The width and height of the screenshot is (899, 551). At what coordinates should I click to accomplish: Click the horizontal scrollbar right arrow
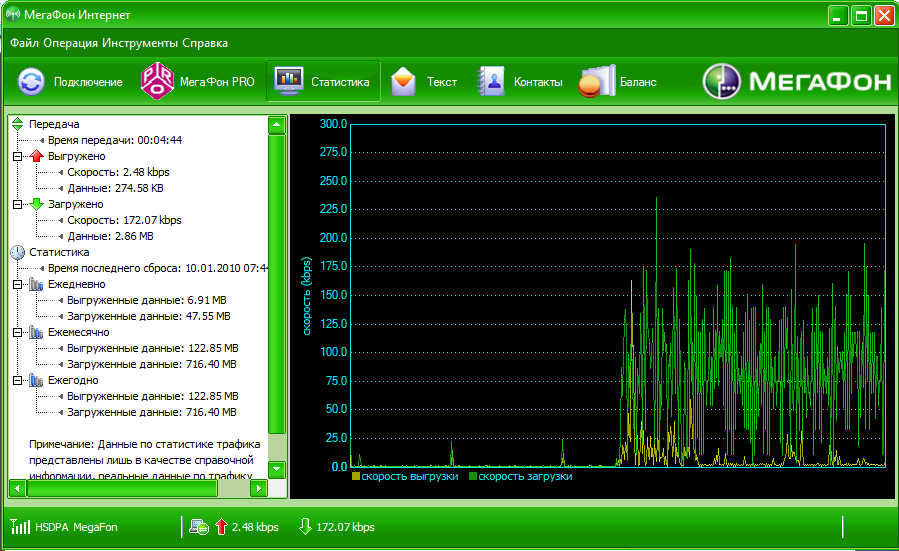point(259,489)
